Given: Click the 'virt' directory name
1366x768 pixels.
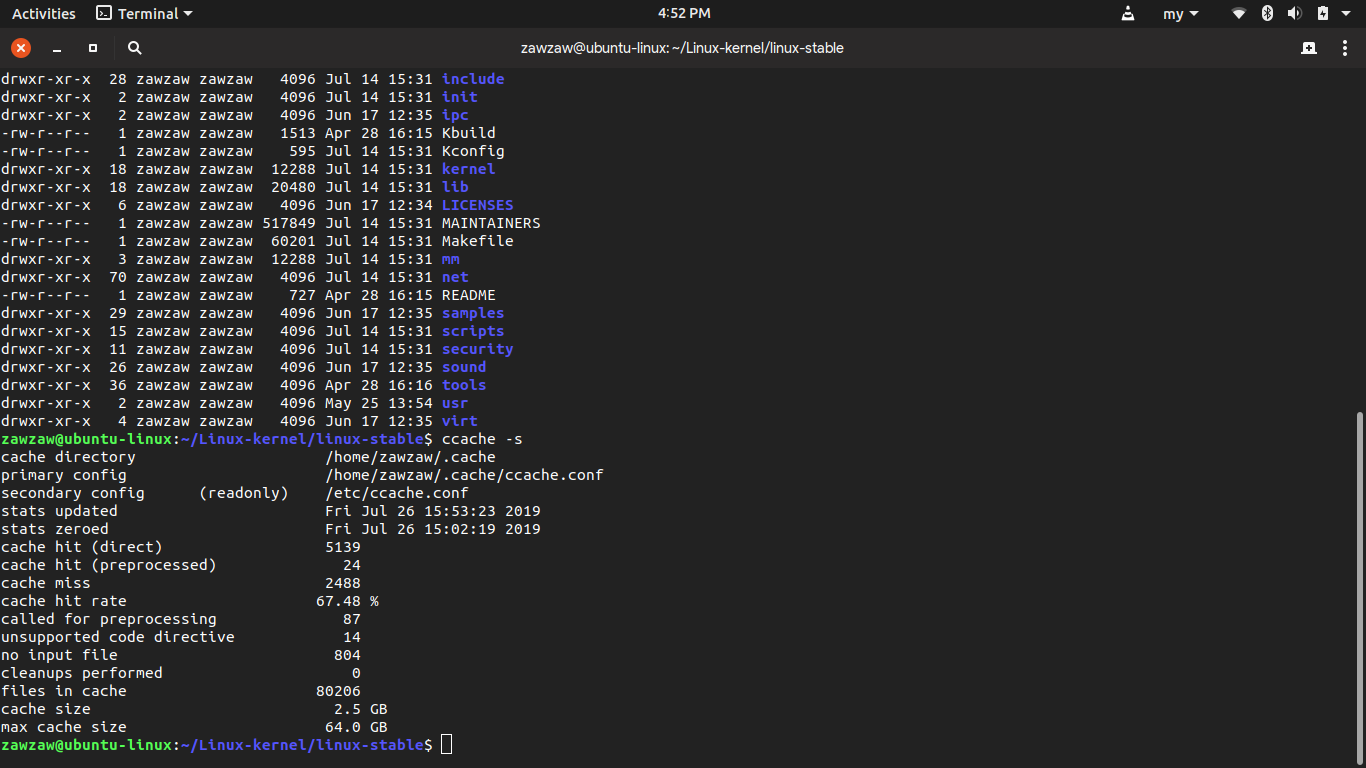Looking at the screenshot, I should (460, 421).
